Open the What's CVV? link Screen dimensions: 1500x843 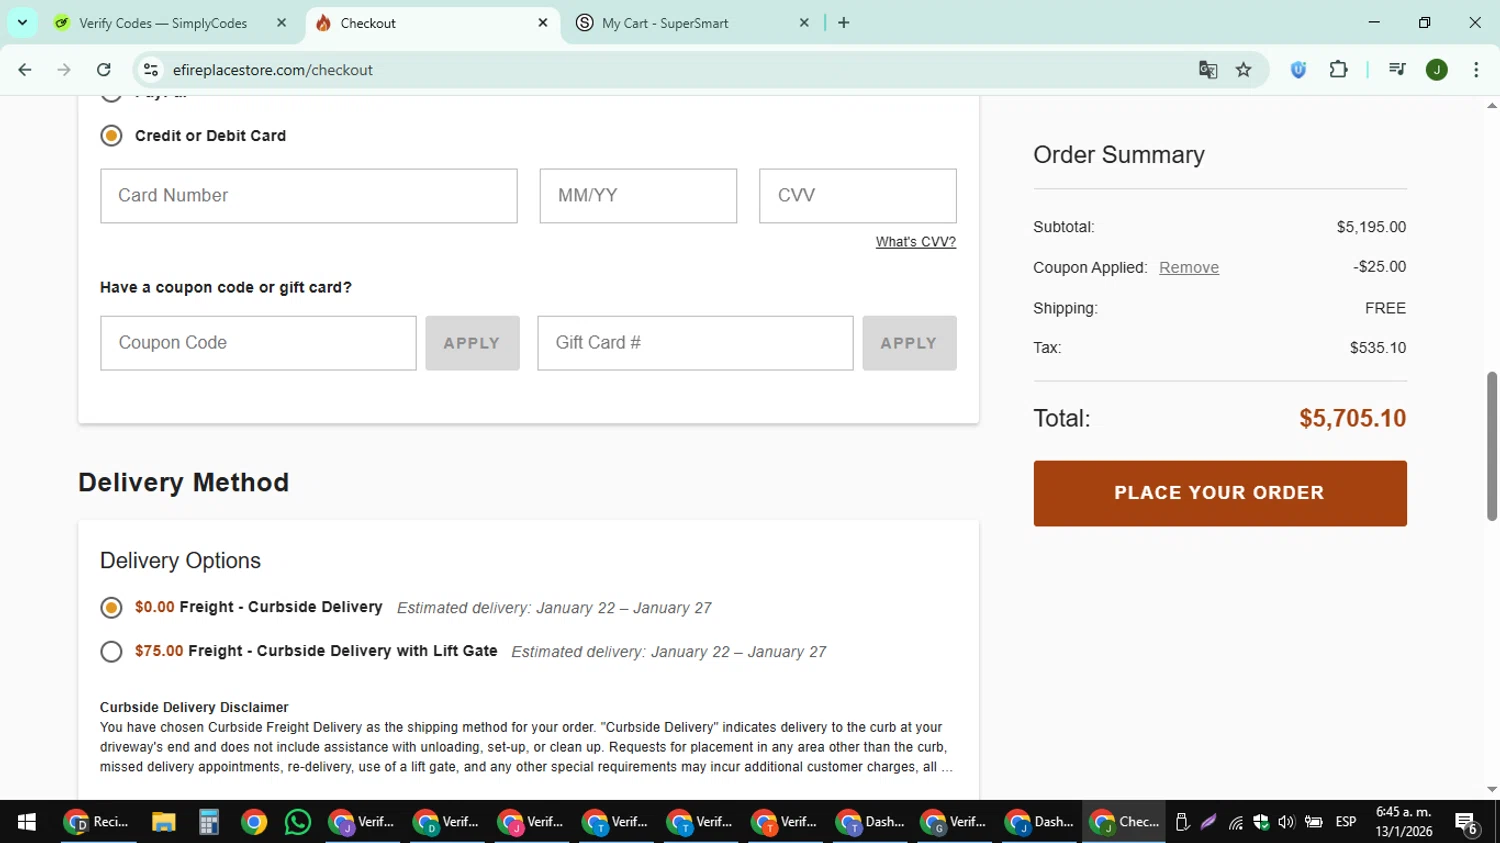point(916,242)
